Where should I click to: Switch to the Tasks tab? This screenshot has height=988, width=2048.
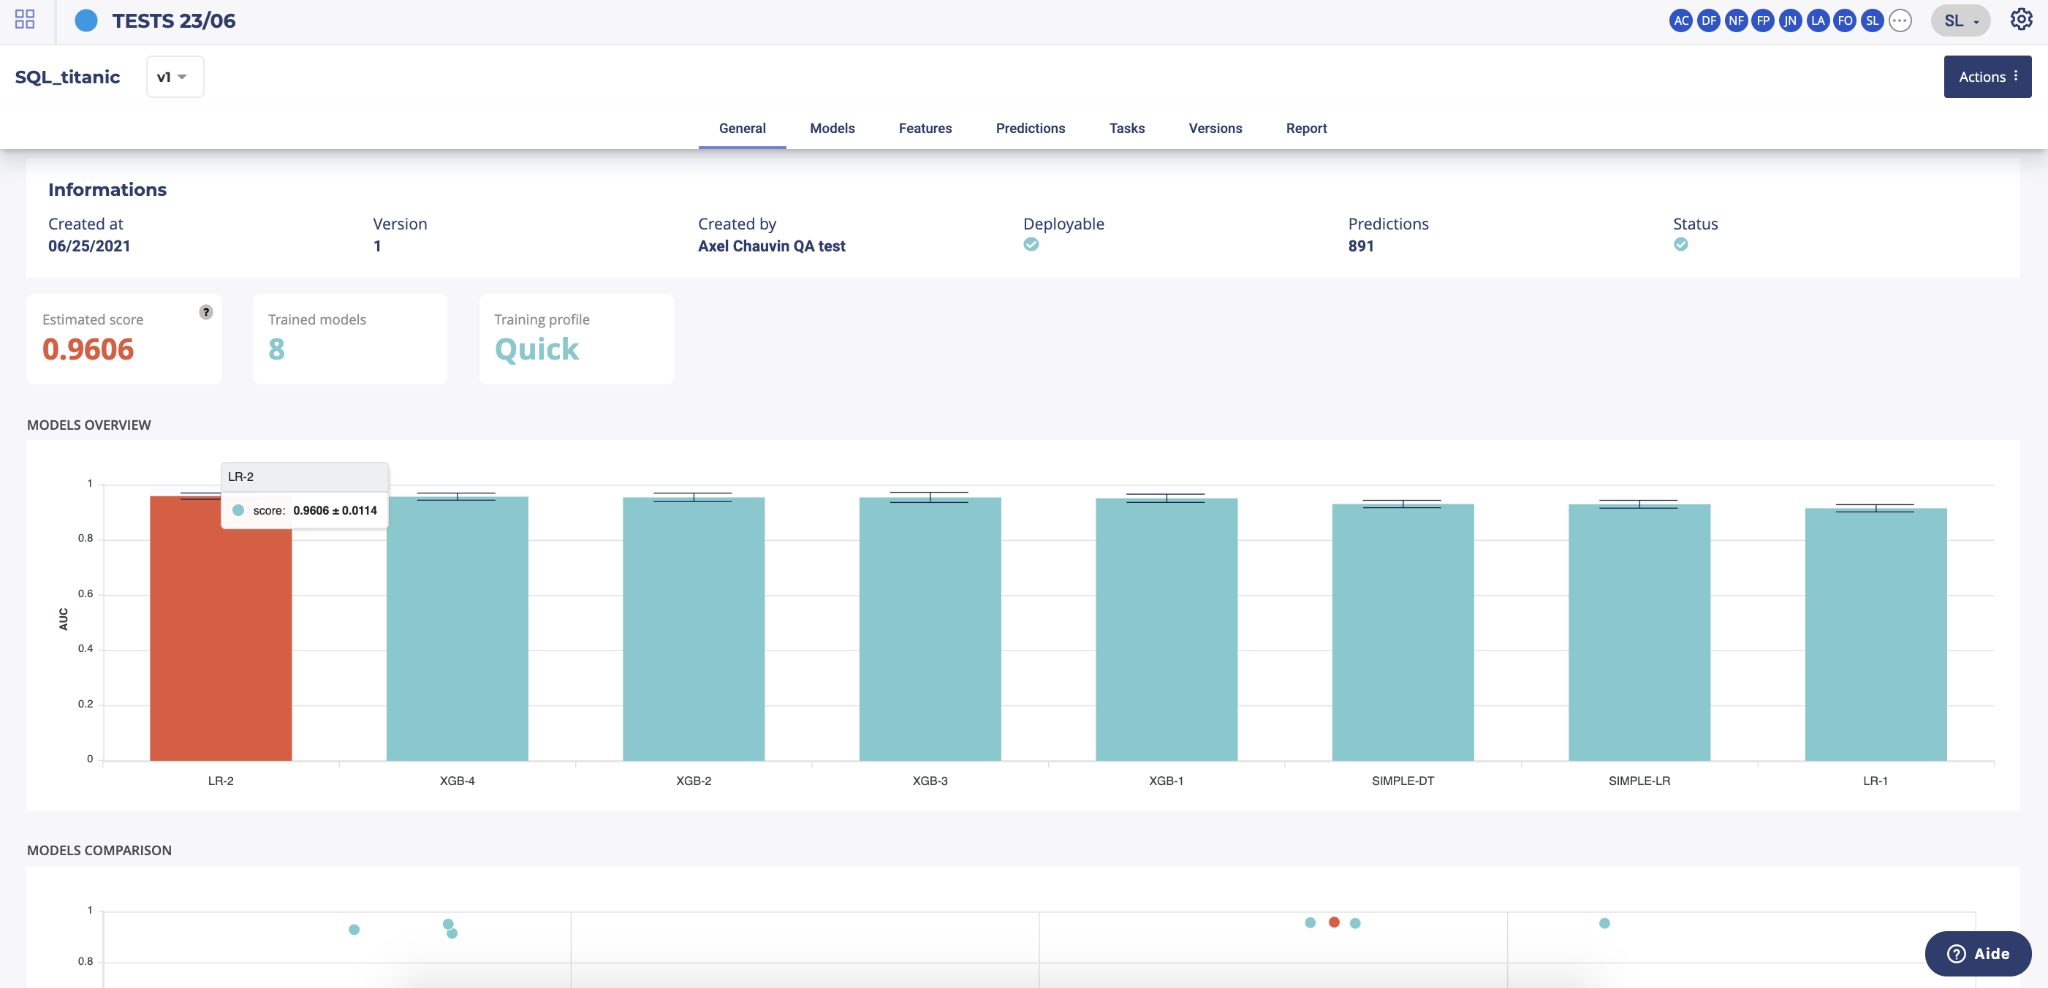tap(1127, 128)
